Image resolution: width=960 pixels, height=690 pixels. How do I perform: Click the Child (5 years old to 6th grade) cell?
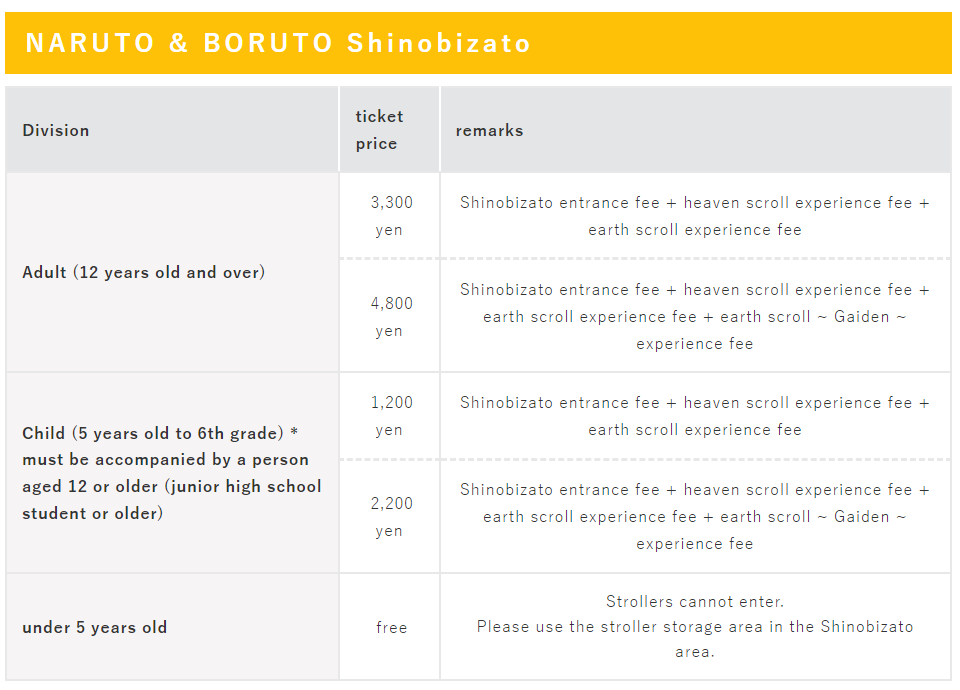172,473
